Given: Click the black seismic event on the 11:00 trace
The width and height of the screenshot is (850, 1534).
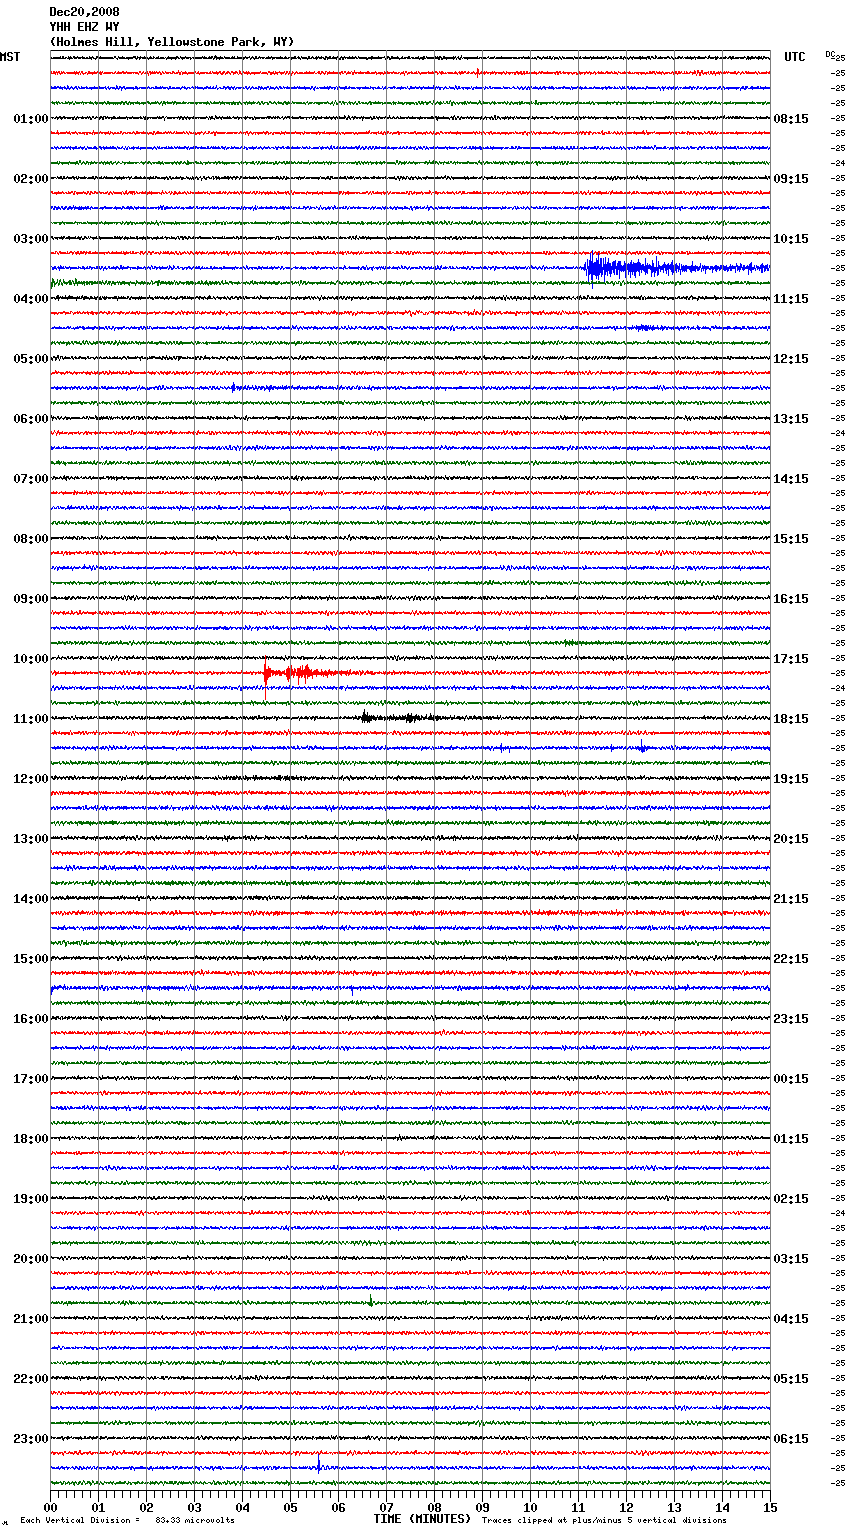Looking at the screenshot, I should pos(400,717).
